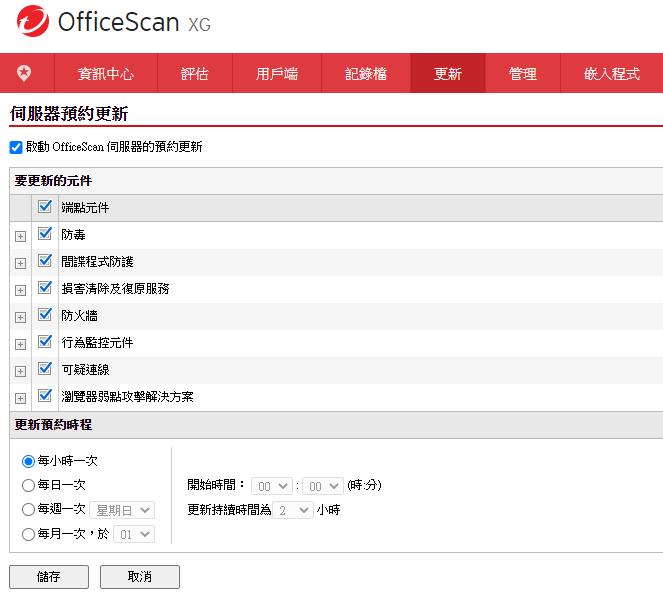Open the 嵌入程式 menu
Screen dimensions: 663x610
coord(611,74)
